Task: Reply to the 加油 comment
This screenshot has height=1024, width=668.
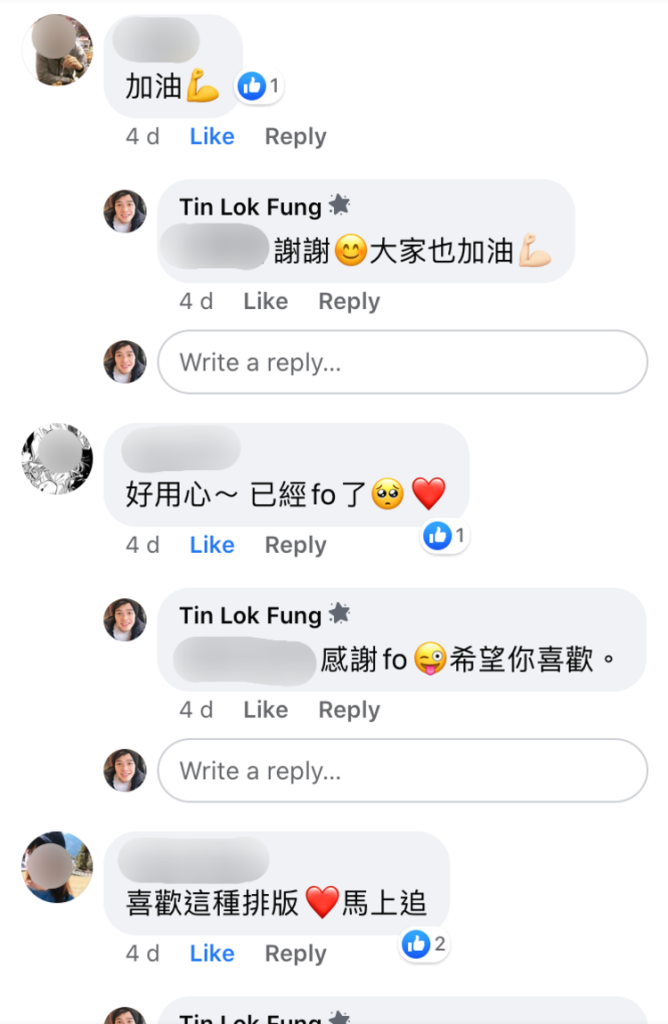Action: [295, 137]
